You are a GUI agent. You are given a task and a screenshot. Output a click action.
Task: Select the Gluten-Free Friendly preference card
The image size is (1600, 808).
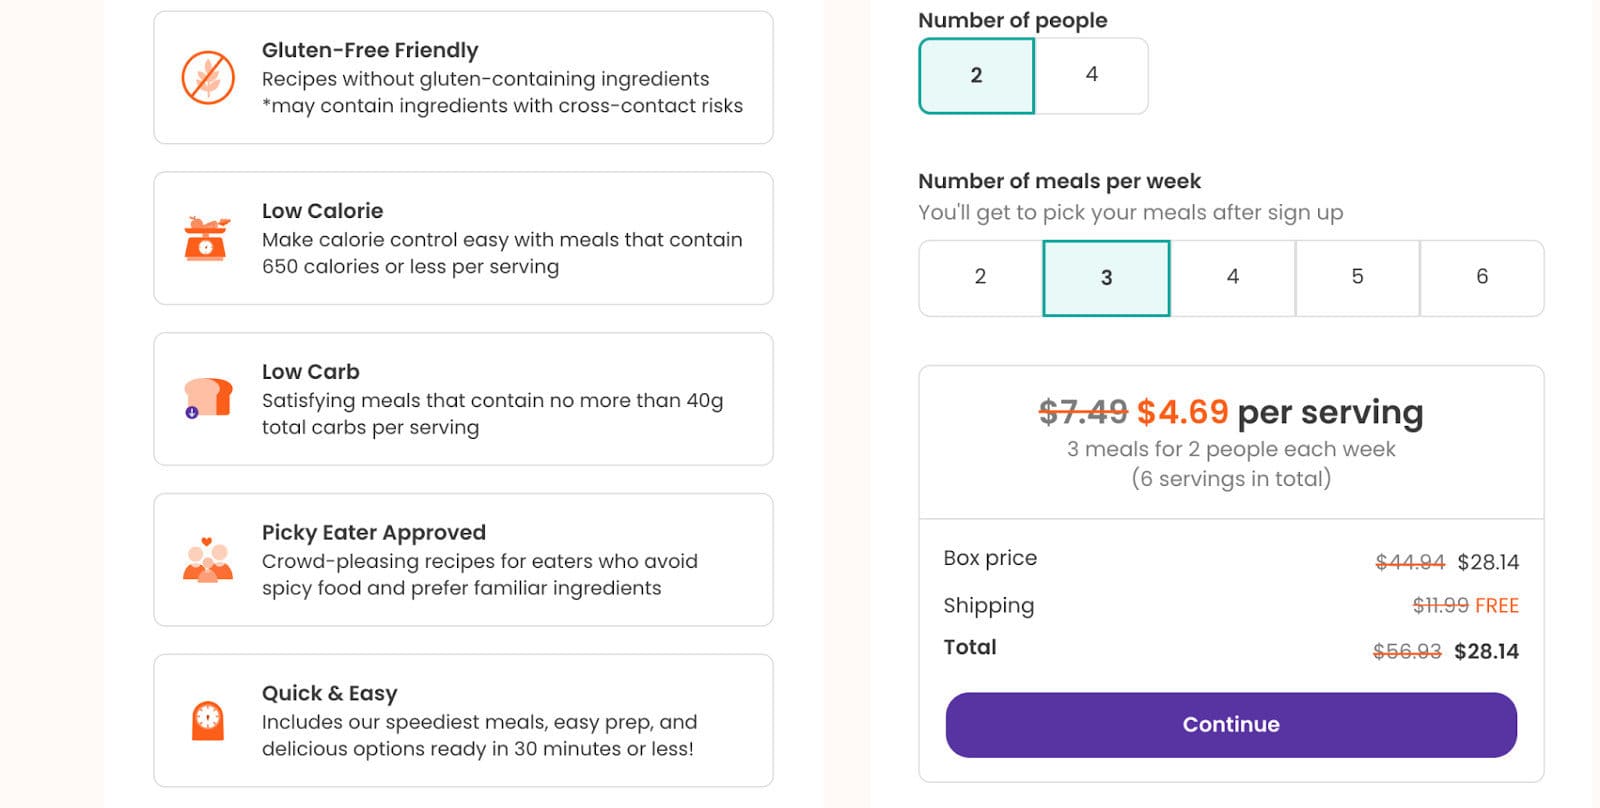463,78
